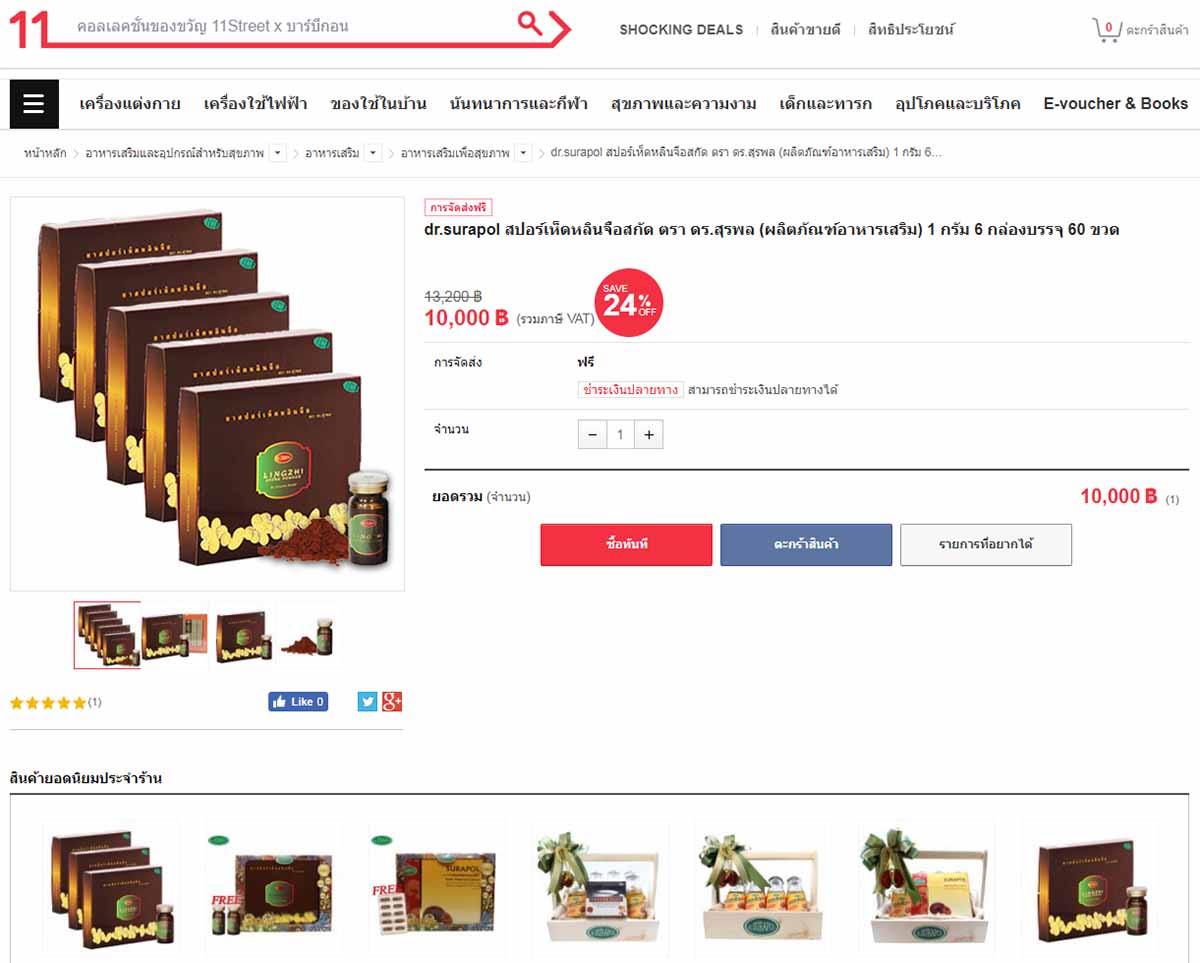Expand the อาหารเสริม breadcrumb dropdown
This screenshot has height=963, width=1200.
373,153
